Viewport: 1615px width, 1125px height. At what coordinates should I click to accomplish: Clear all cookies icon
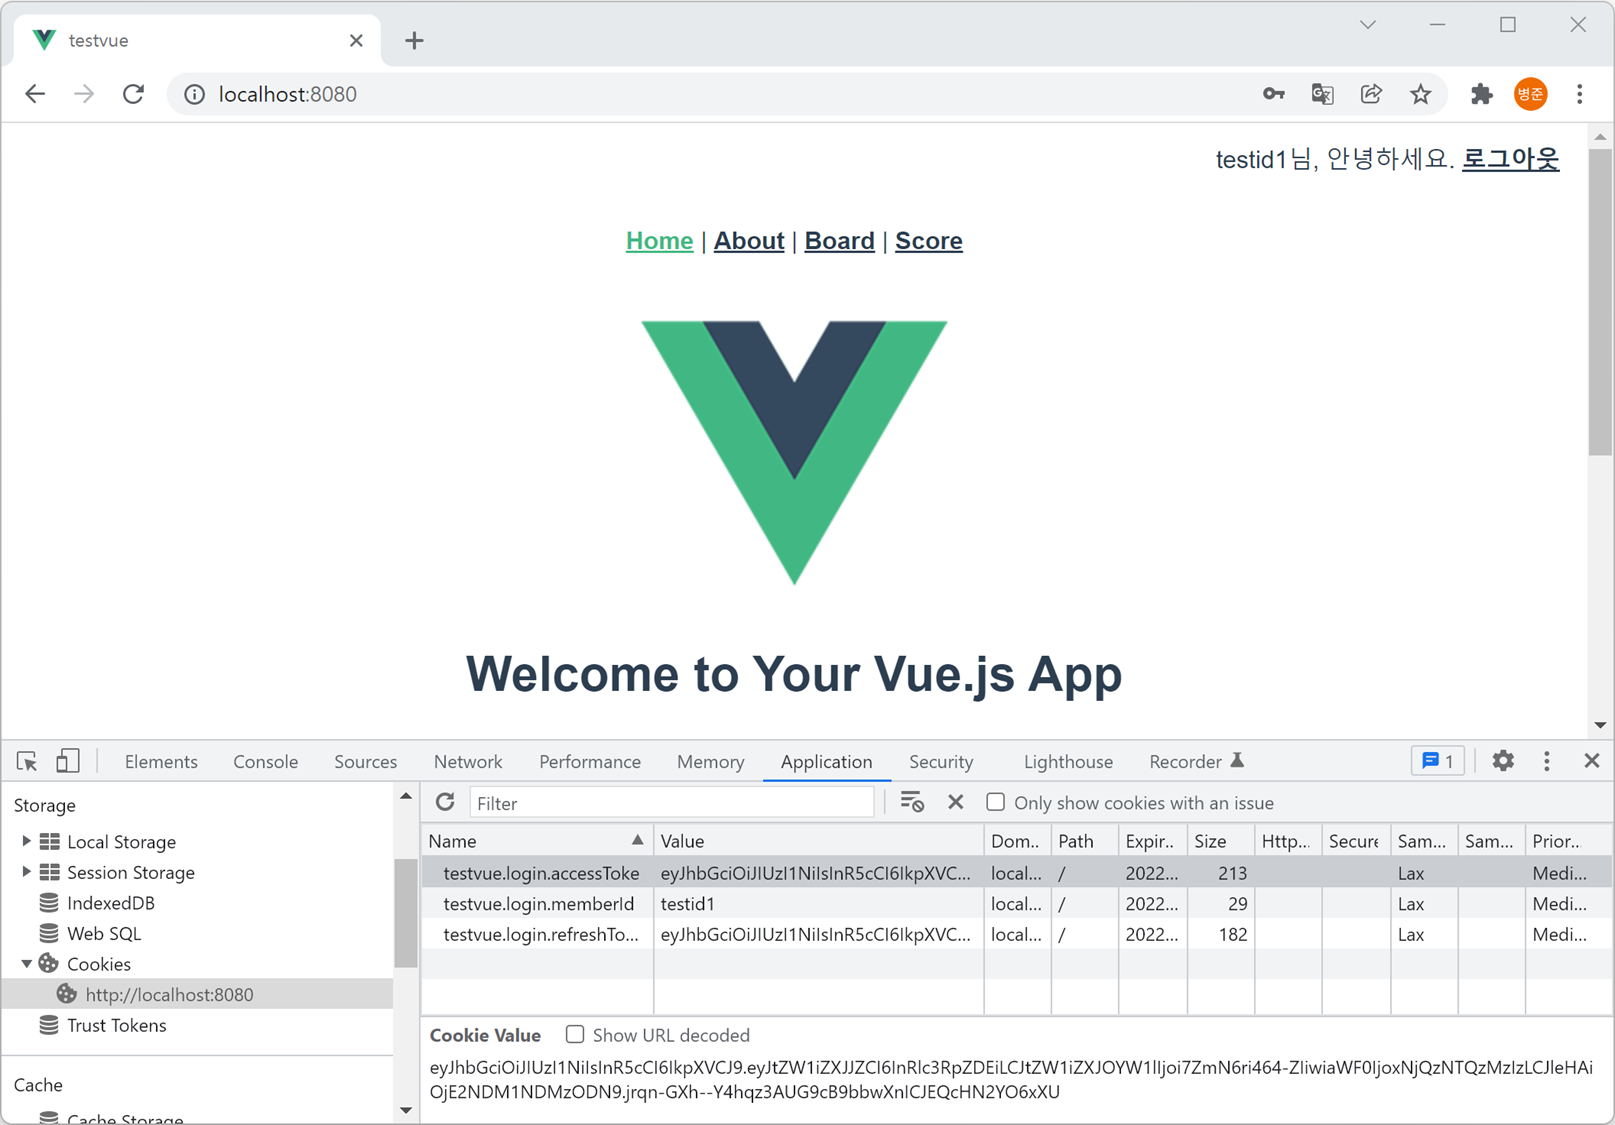(912, 802)
